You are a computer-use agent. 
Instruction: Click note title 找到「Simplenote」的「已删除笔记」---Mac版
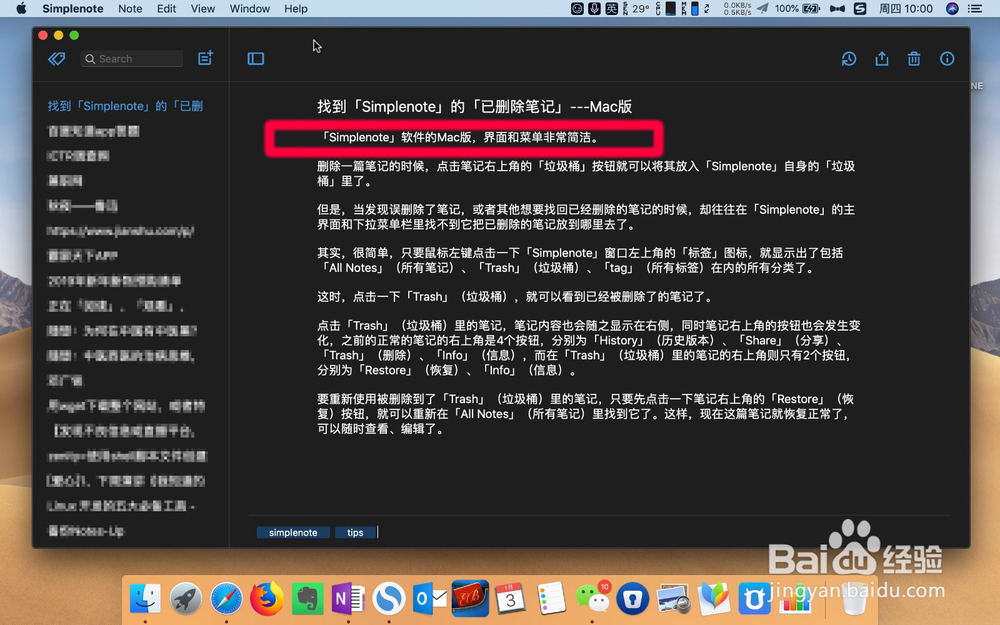coord(474,107)
